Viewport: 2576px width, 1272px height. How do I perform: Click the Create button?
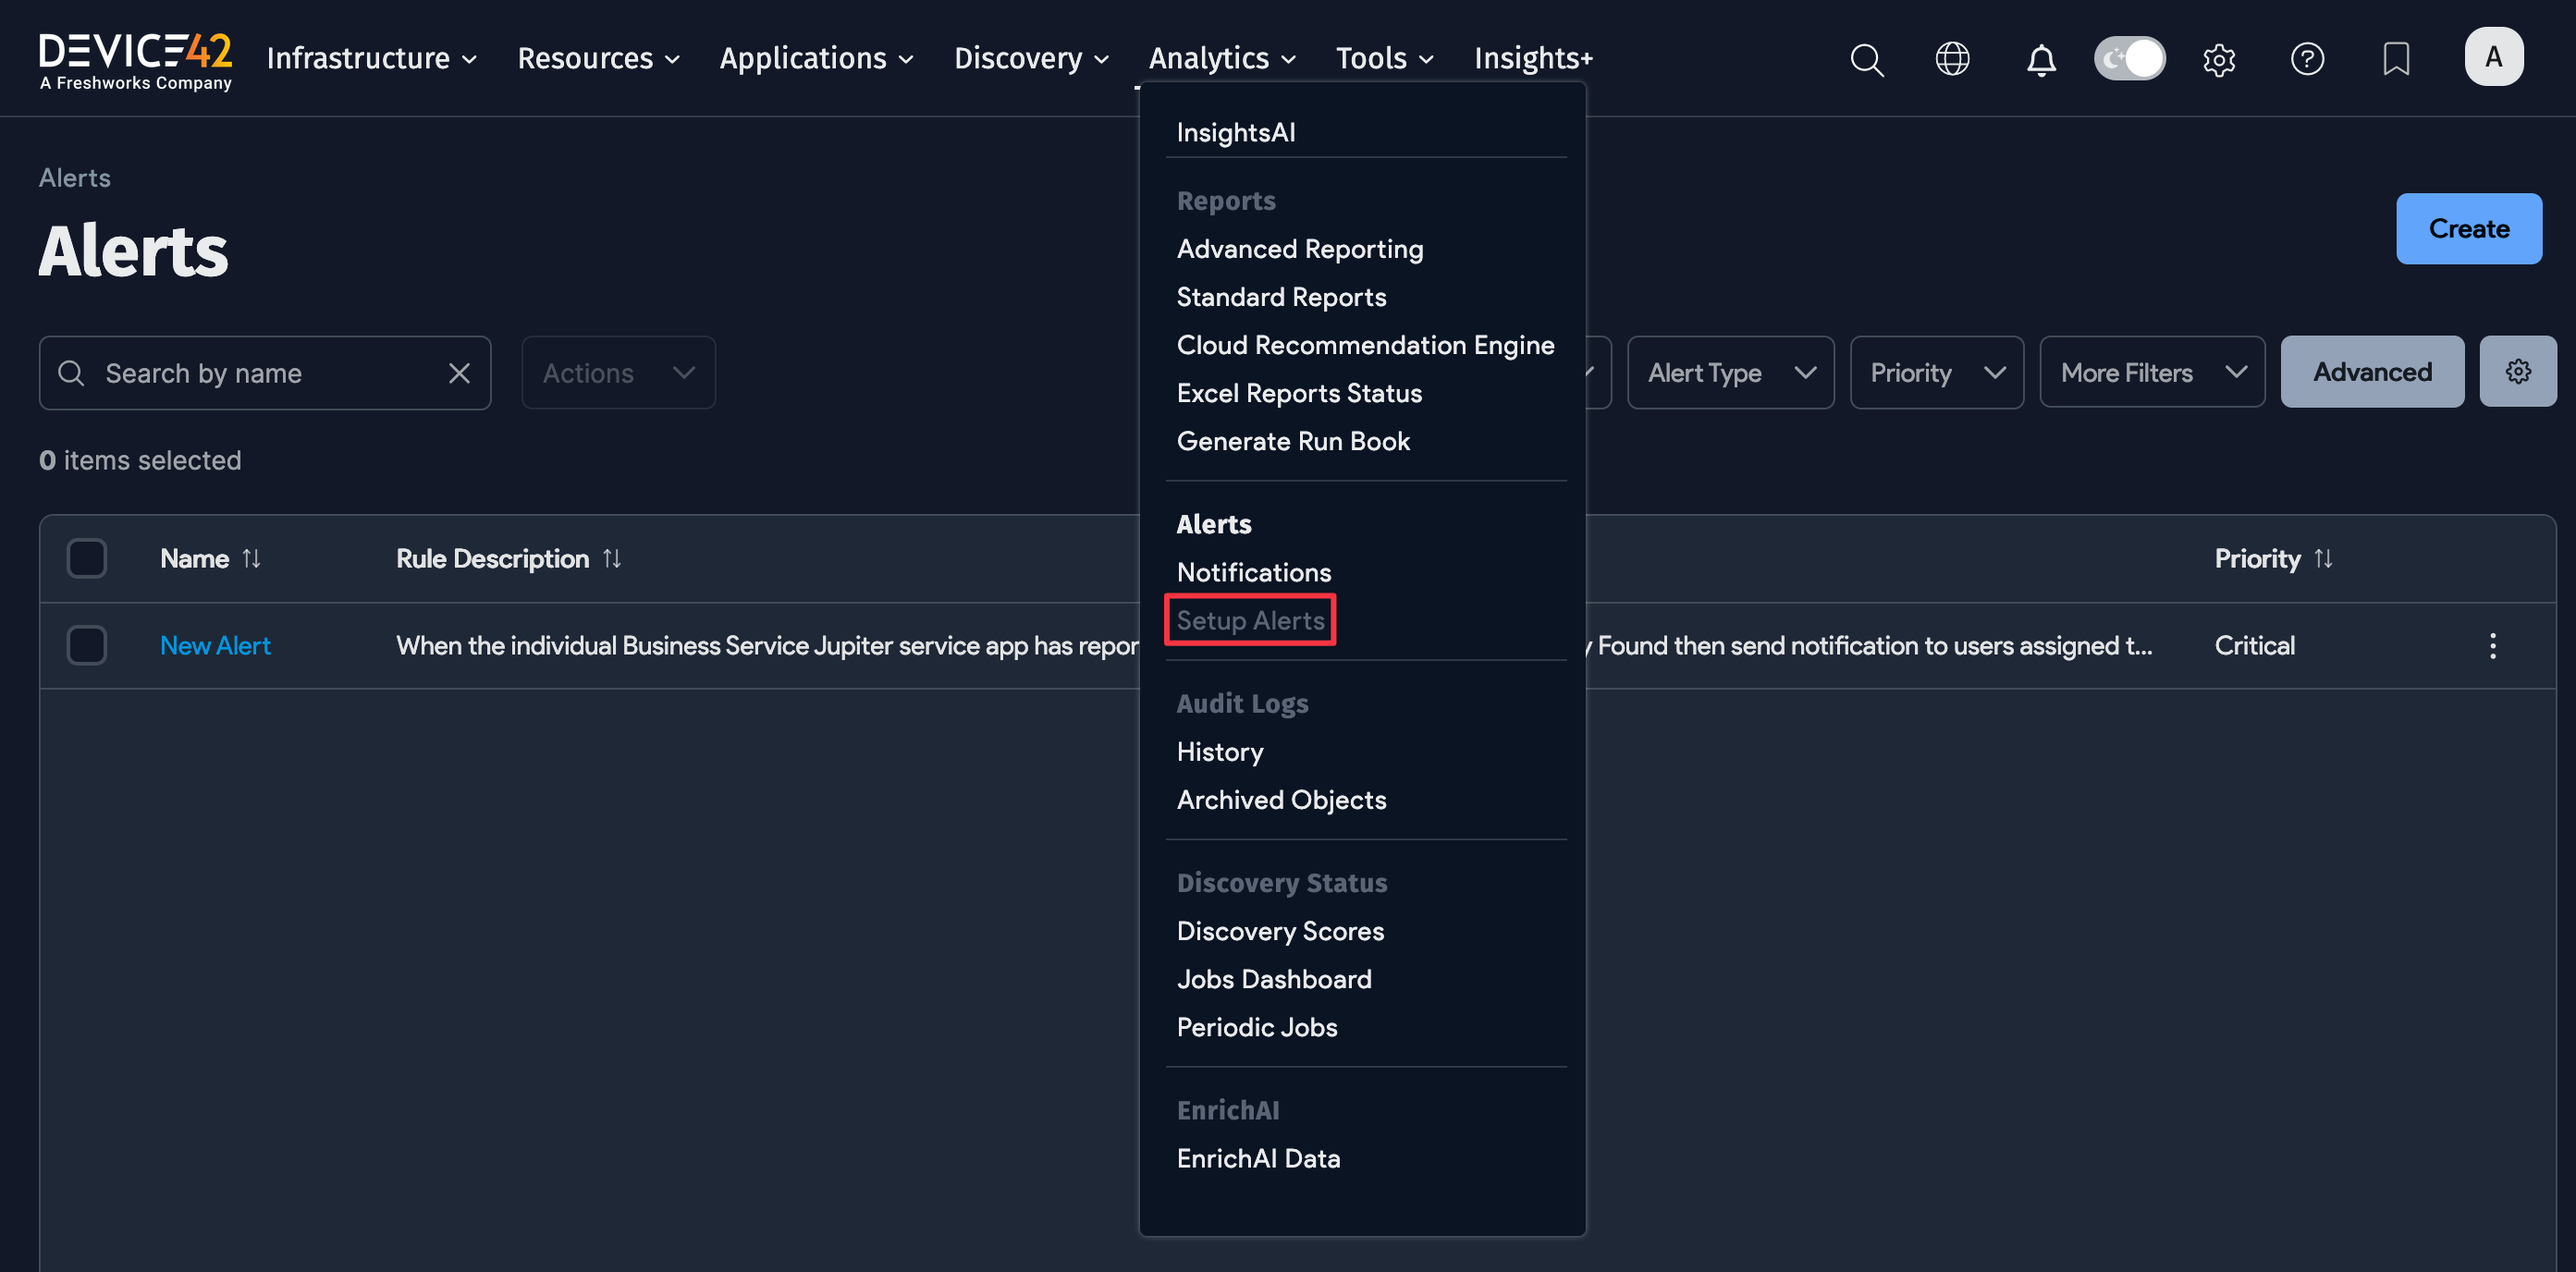[2468, 228]
